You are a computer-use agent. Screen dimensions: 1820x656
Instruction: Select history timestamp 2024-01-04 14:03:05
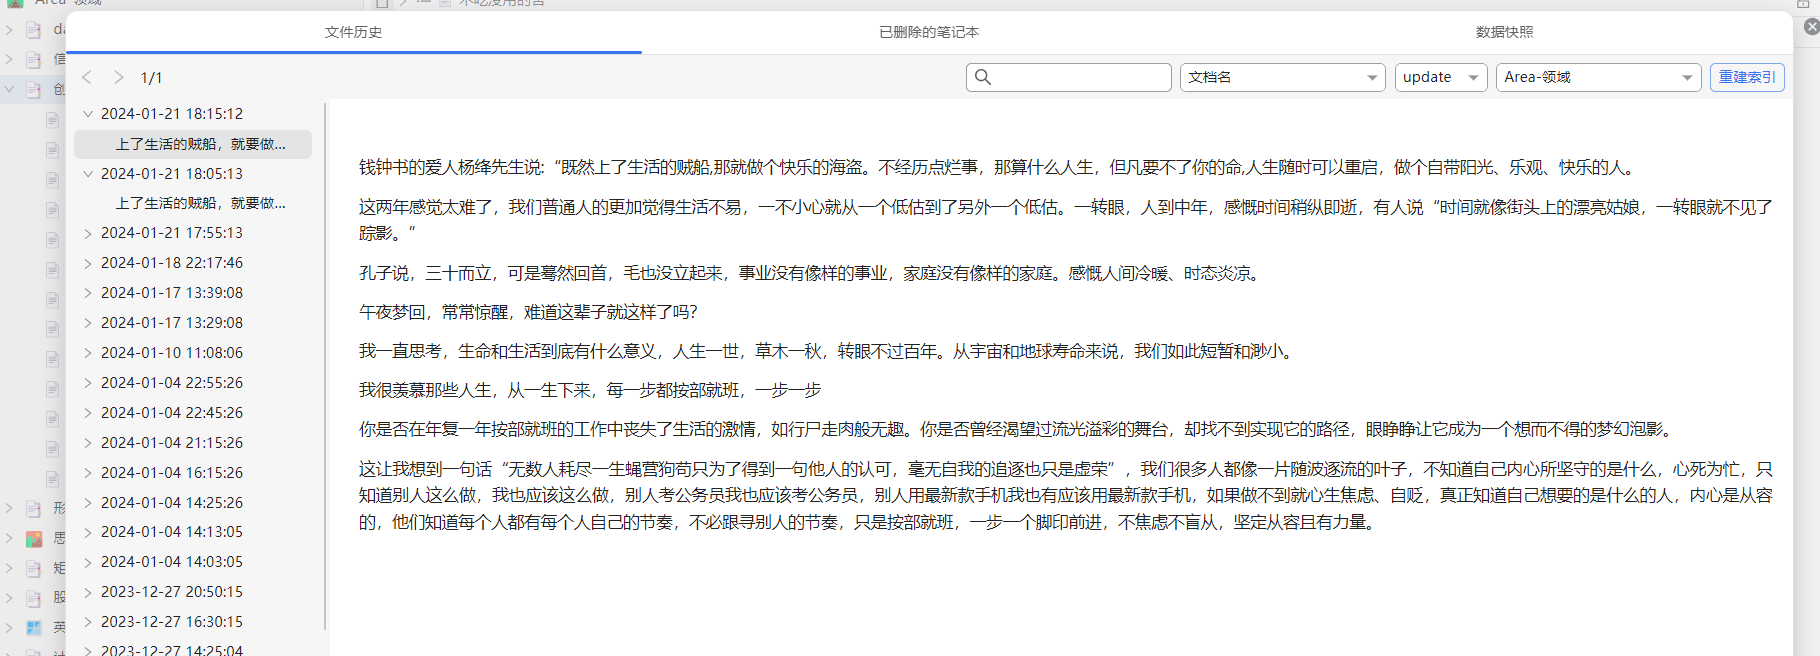click(172, 562)
